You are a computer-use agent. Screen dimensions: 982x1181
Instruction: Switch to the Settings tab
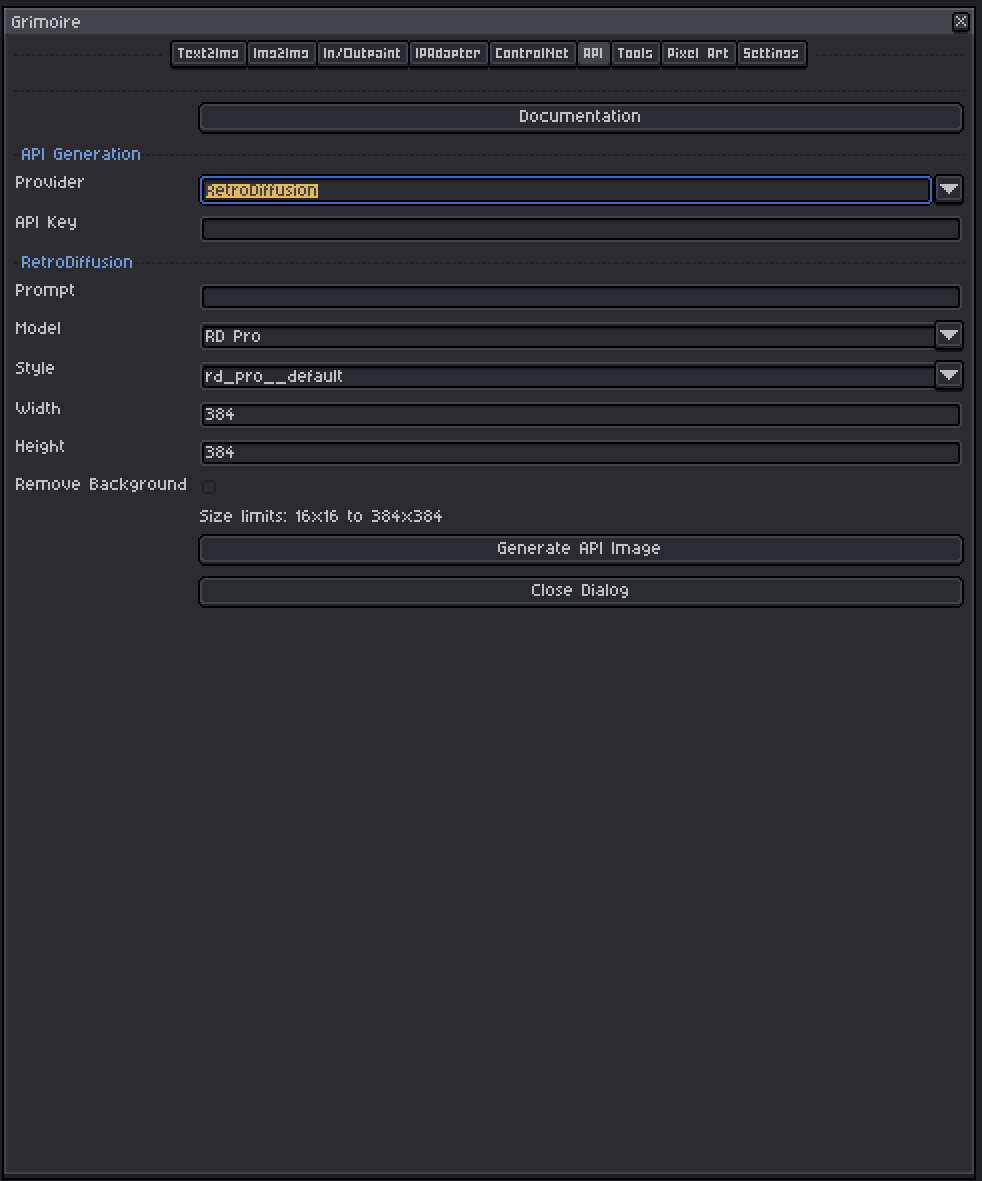click(771, 53)
